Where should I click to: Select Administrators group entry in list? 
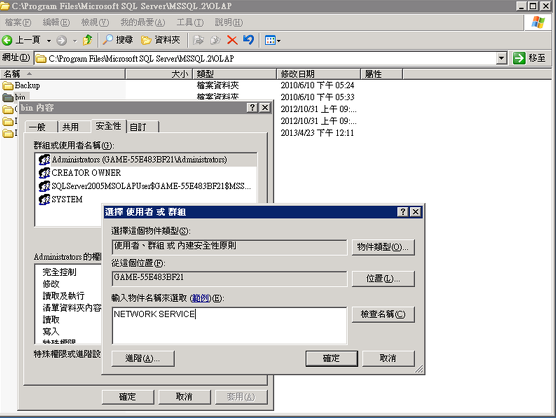coord(147,160)
